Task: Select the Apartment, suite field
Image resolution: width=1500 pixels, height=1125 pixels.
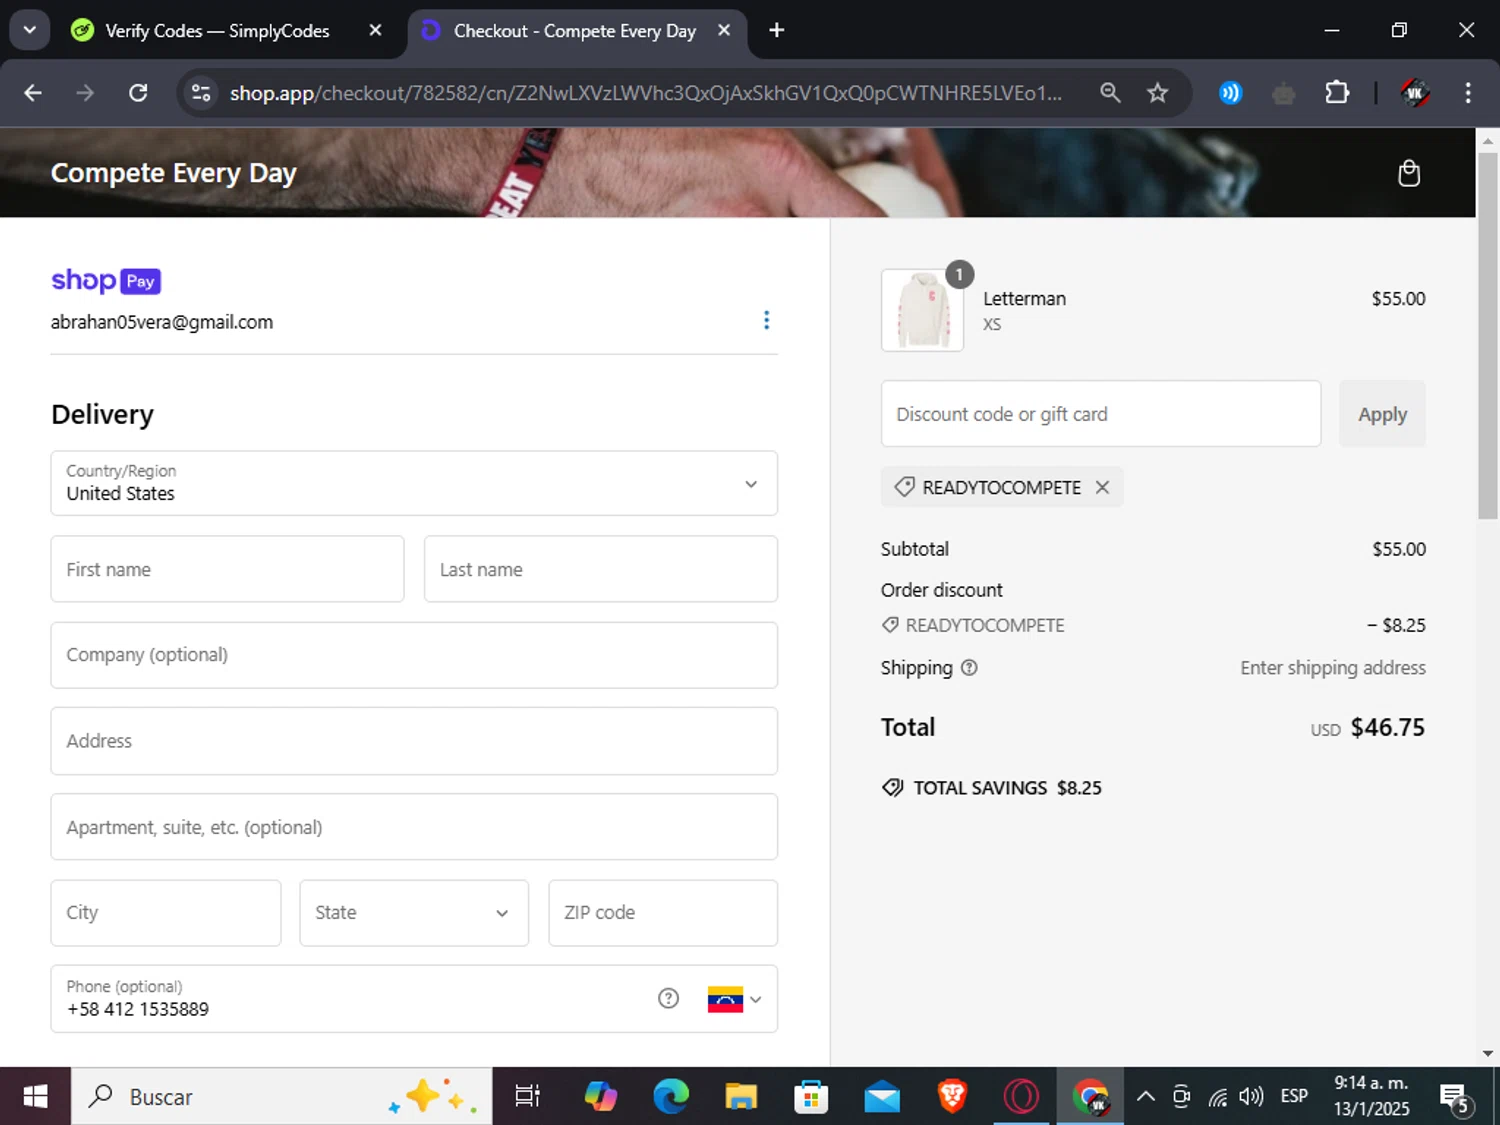Action: [414, 827]
